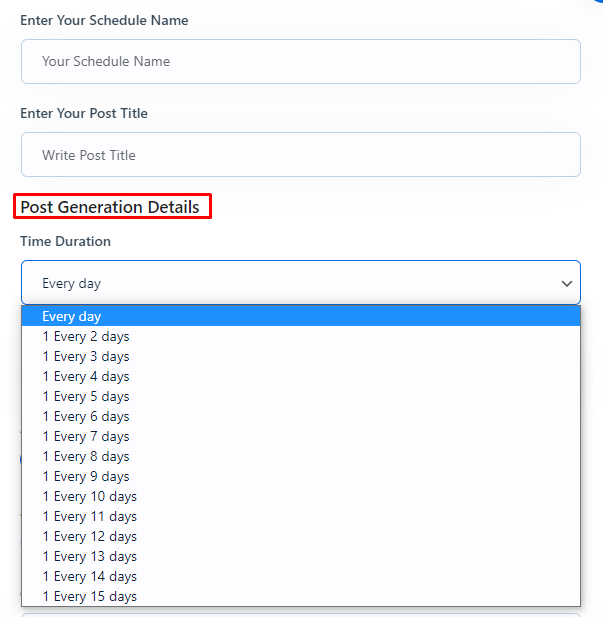Choose '1 Every 2 days' option
603x617 pixels.
click(301, 336)
